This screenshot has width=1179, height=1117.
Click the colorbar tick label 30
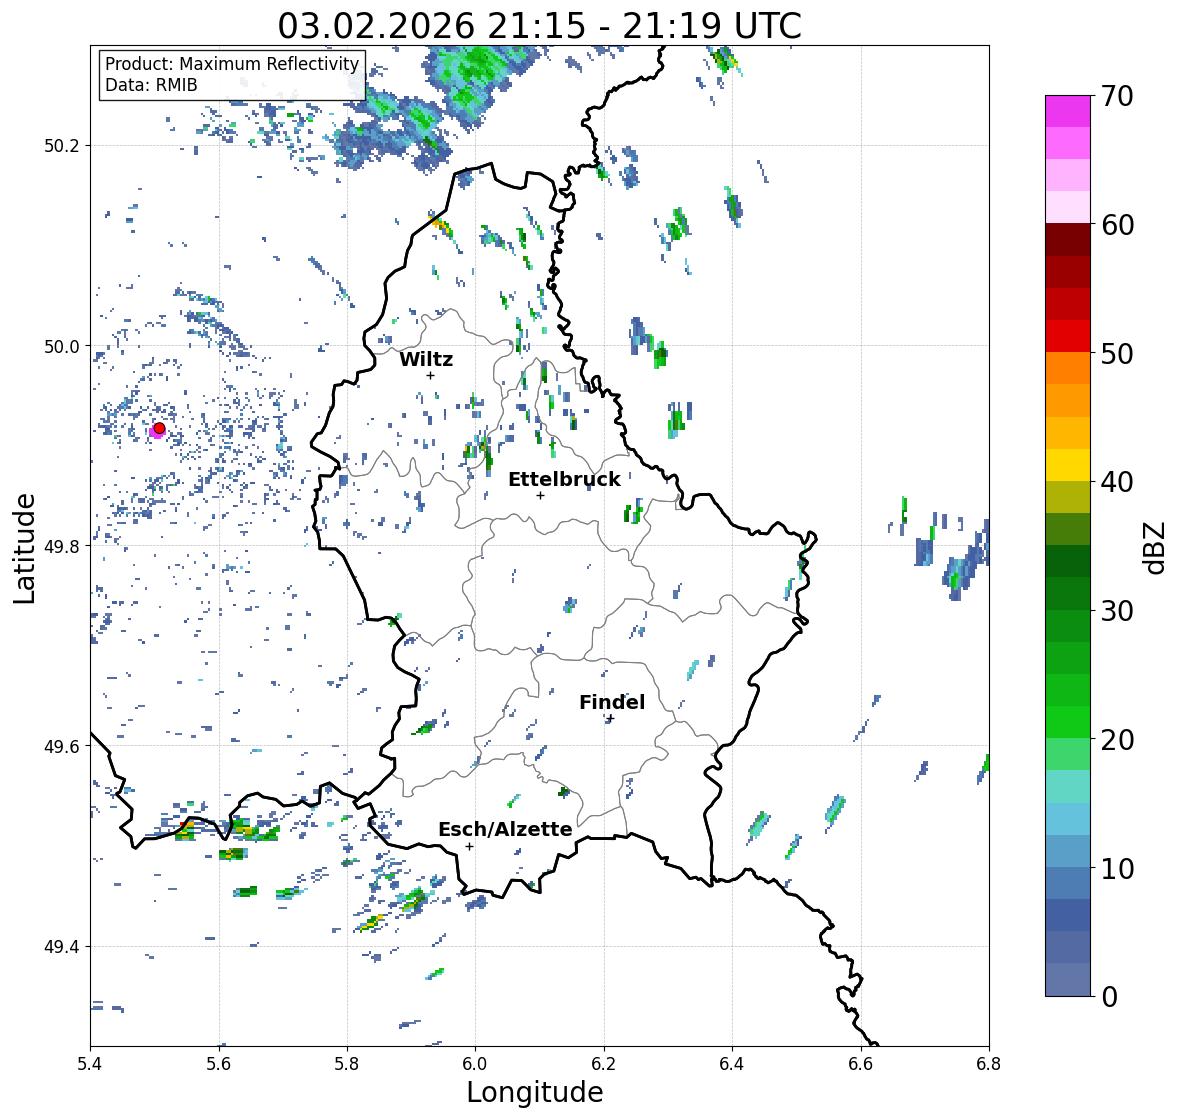coord(1117,611)
